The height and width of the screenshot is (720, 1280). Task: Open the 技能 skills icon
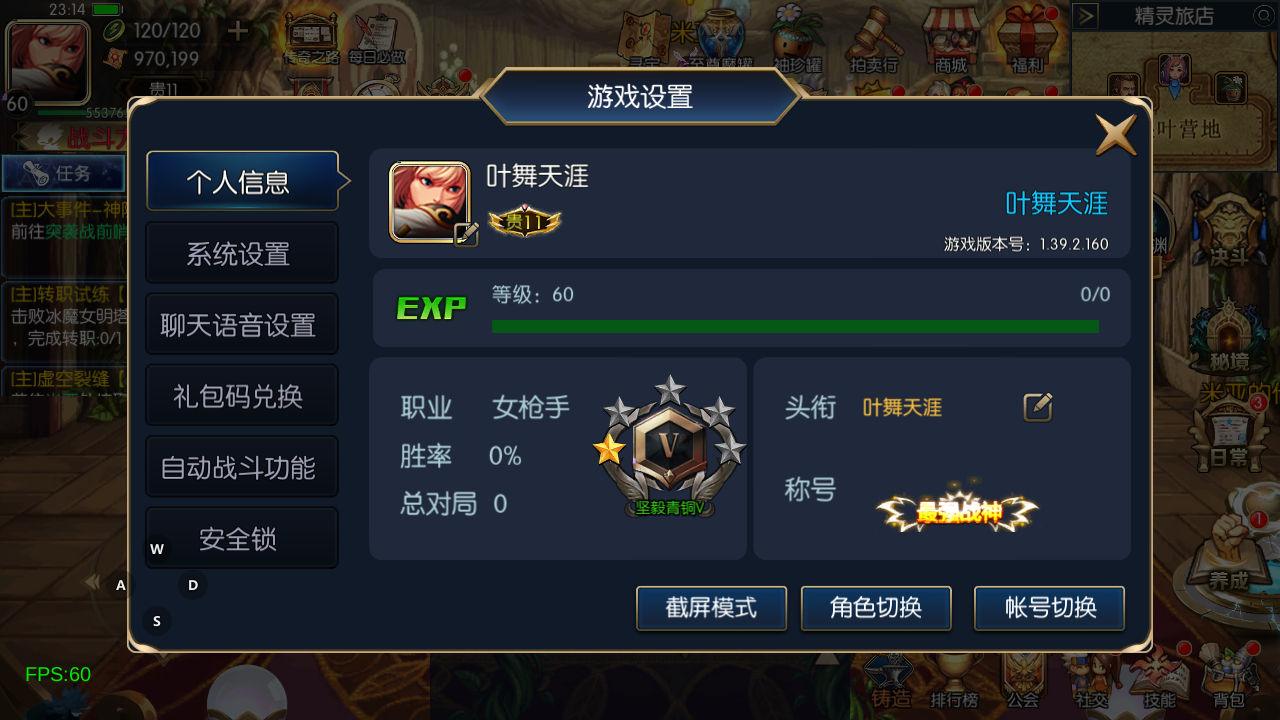tap(1159, 680)
